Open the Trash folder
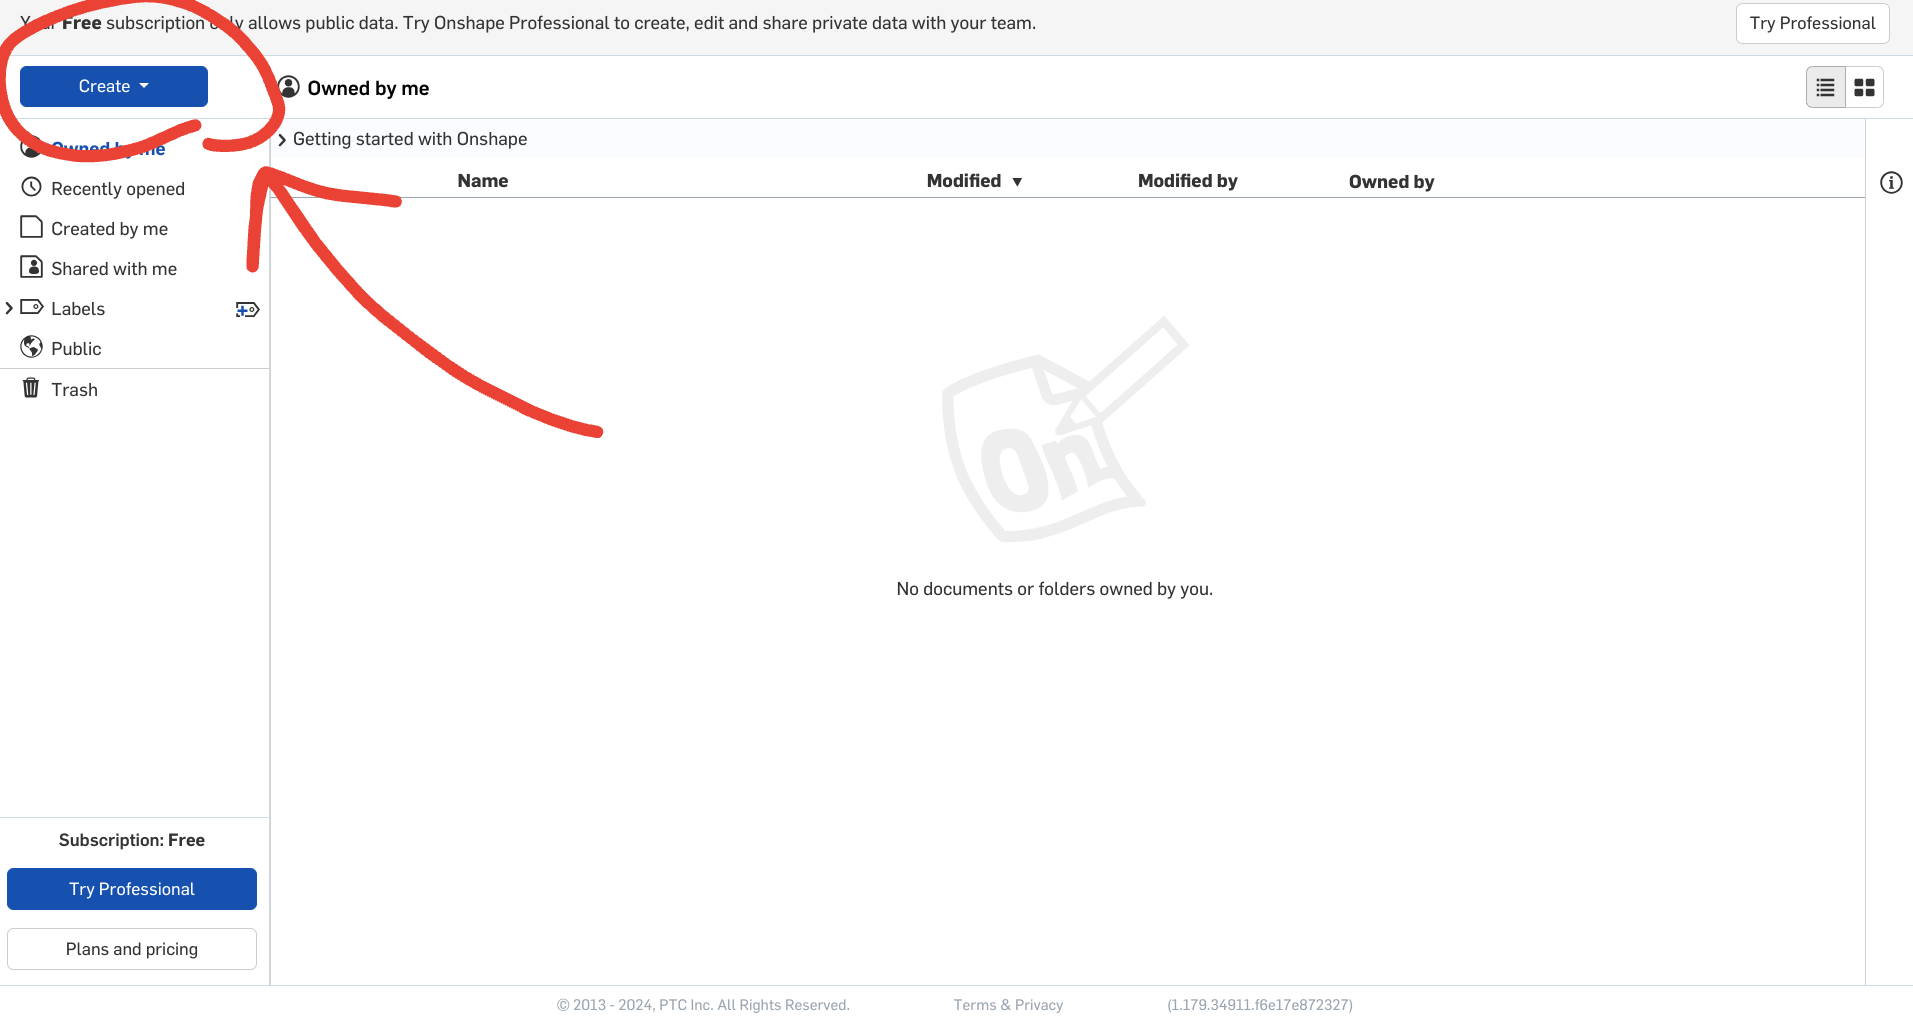 coord(75,390)
